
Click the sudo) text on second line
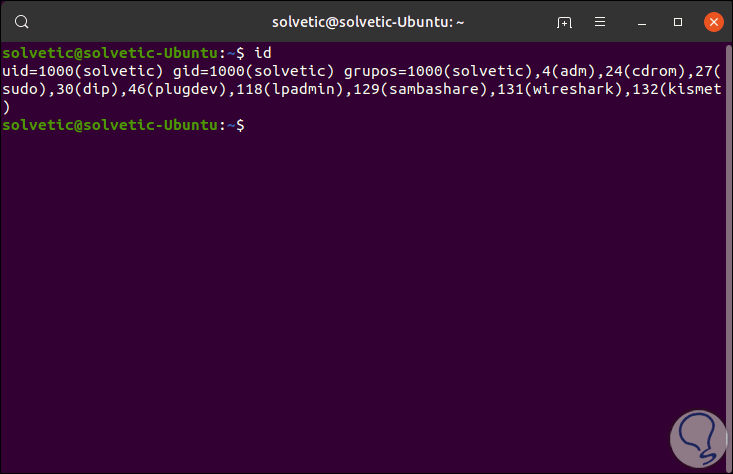(24, 89)
